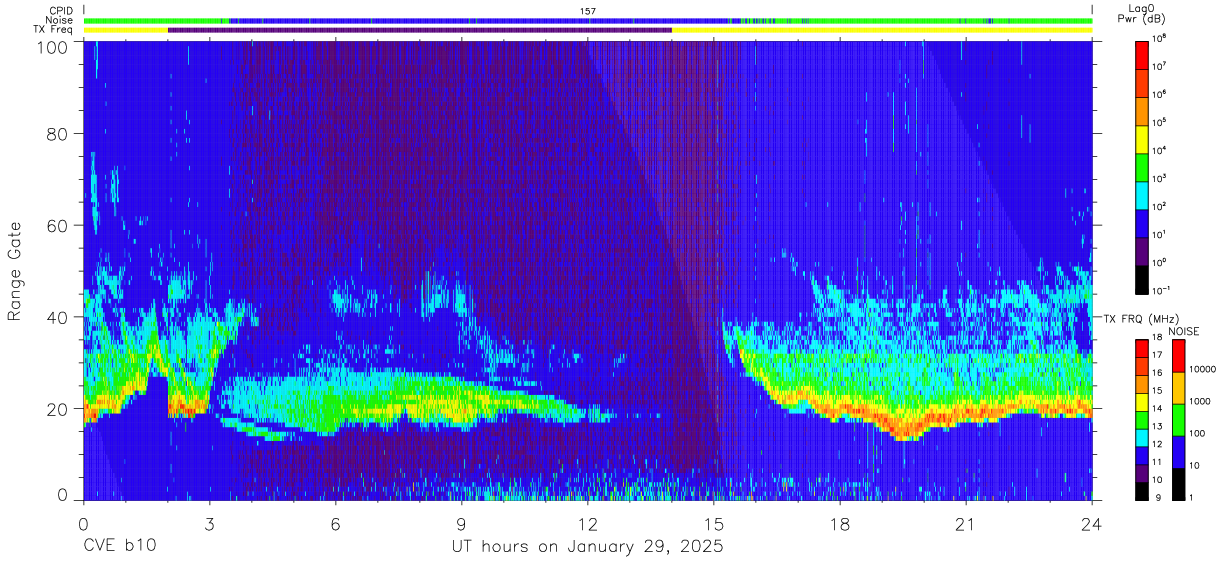
Task: Click the 12 tick on the UT hours axis
Action: coord(588,524)
